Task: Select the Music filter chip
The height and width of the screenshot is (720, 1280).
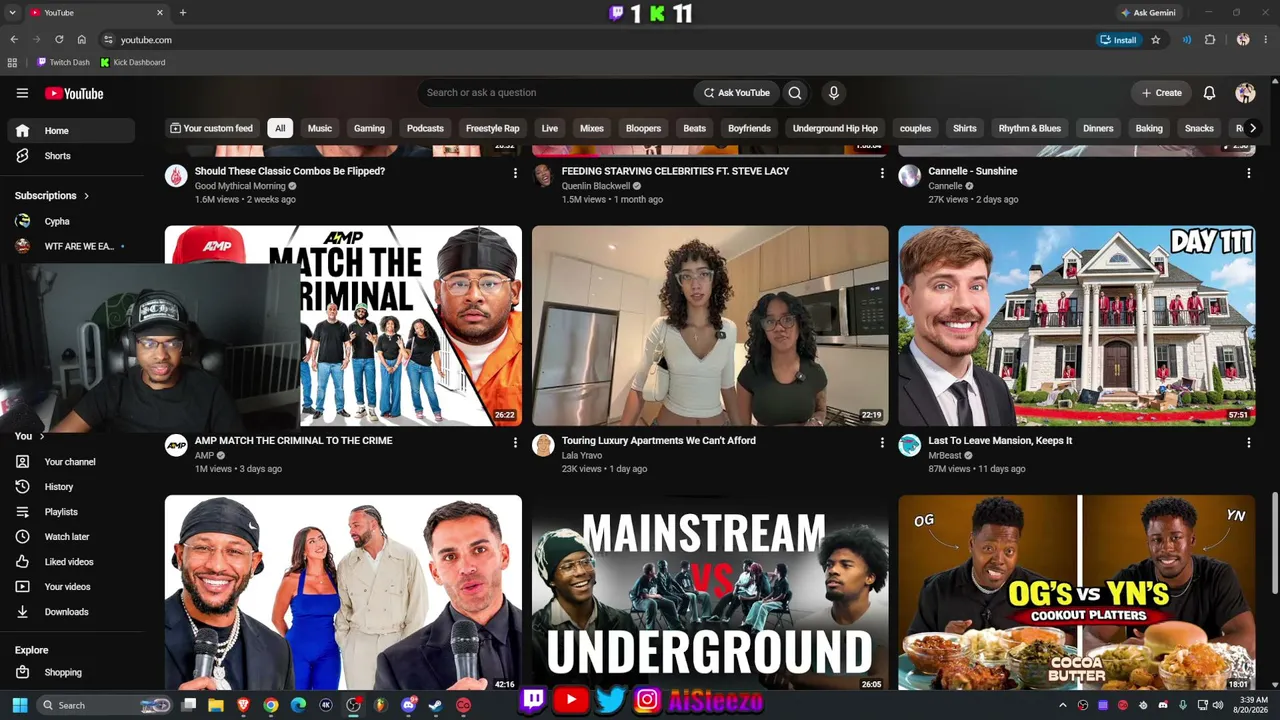Action: 320,128
